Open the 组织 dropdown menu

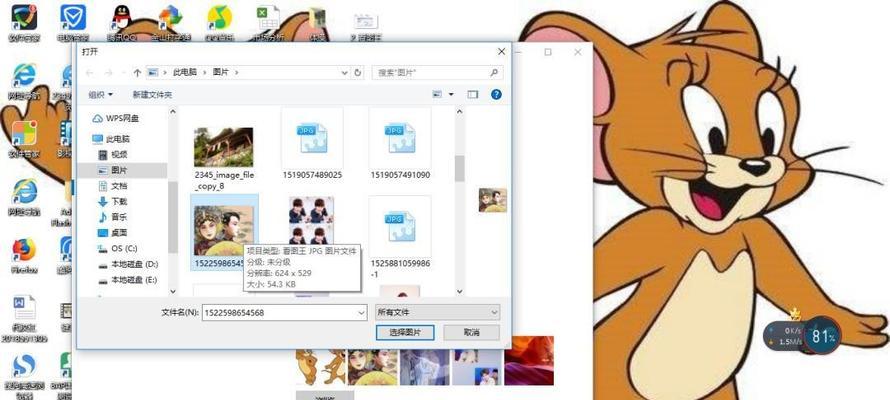point(100,94)
